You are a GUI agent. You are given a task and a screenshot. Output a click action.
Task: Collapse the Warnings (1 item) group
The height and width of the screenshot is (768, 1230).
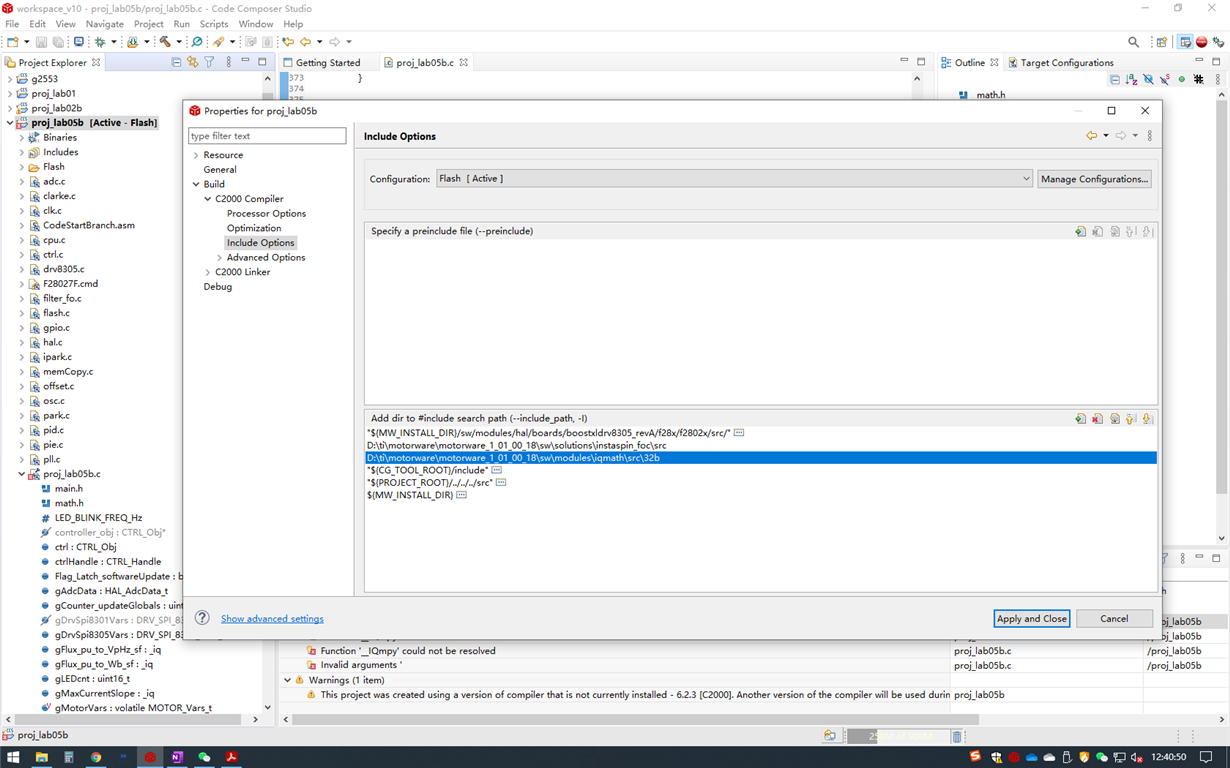tap(288, 680)
